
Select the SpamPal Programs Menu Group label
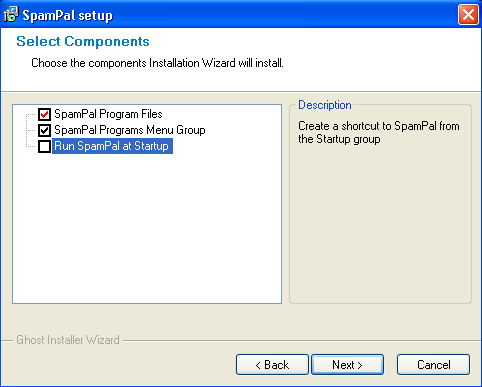(130, 130)
